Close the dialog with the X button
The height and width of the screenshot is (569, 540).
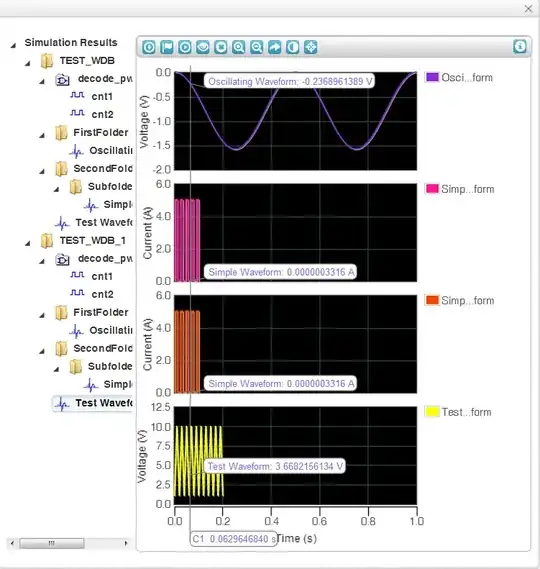[x=528, y=8]
